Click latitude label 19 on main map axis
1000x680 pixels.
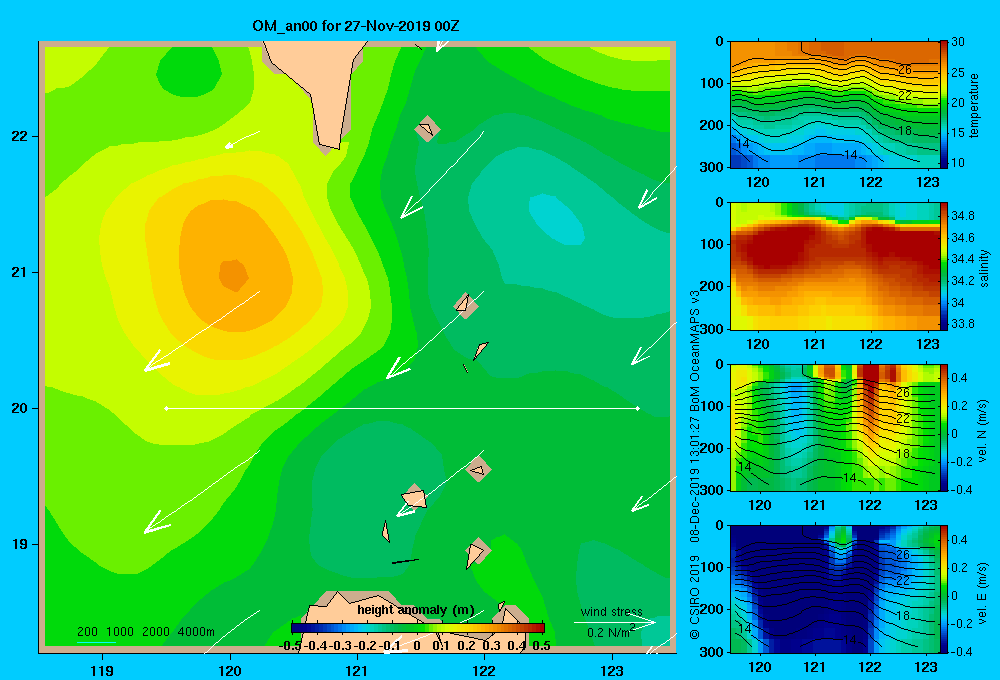tap(20, 544)
